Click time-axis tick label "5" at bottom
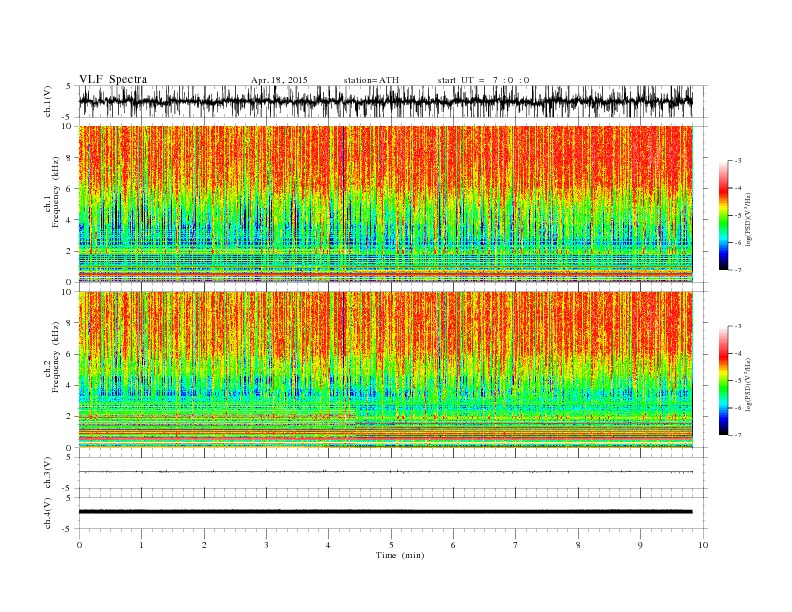This screenshot has height=612, width=792. click(x=391, y=545)
